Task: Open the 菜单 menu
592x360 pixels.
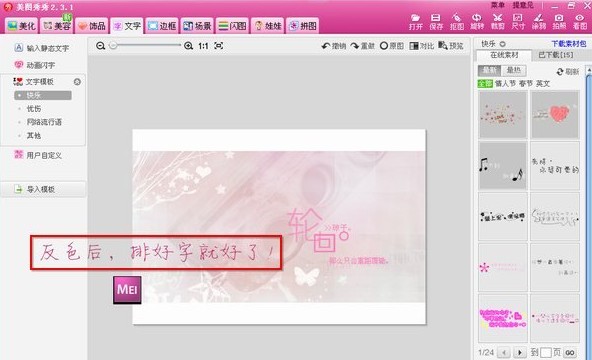Action: tap(498, 5)
